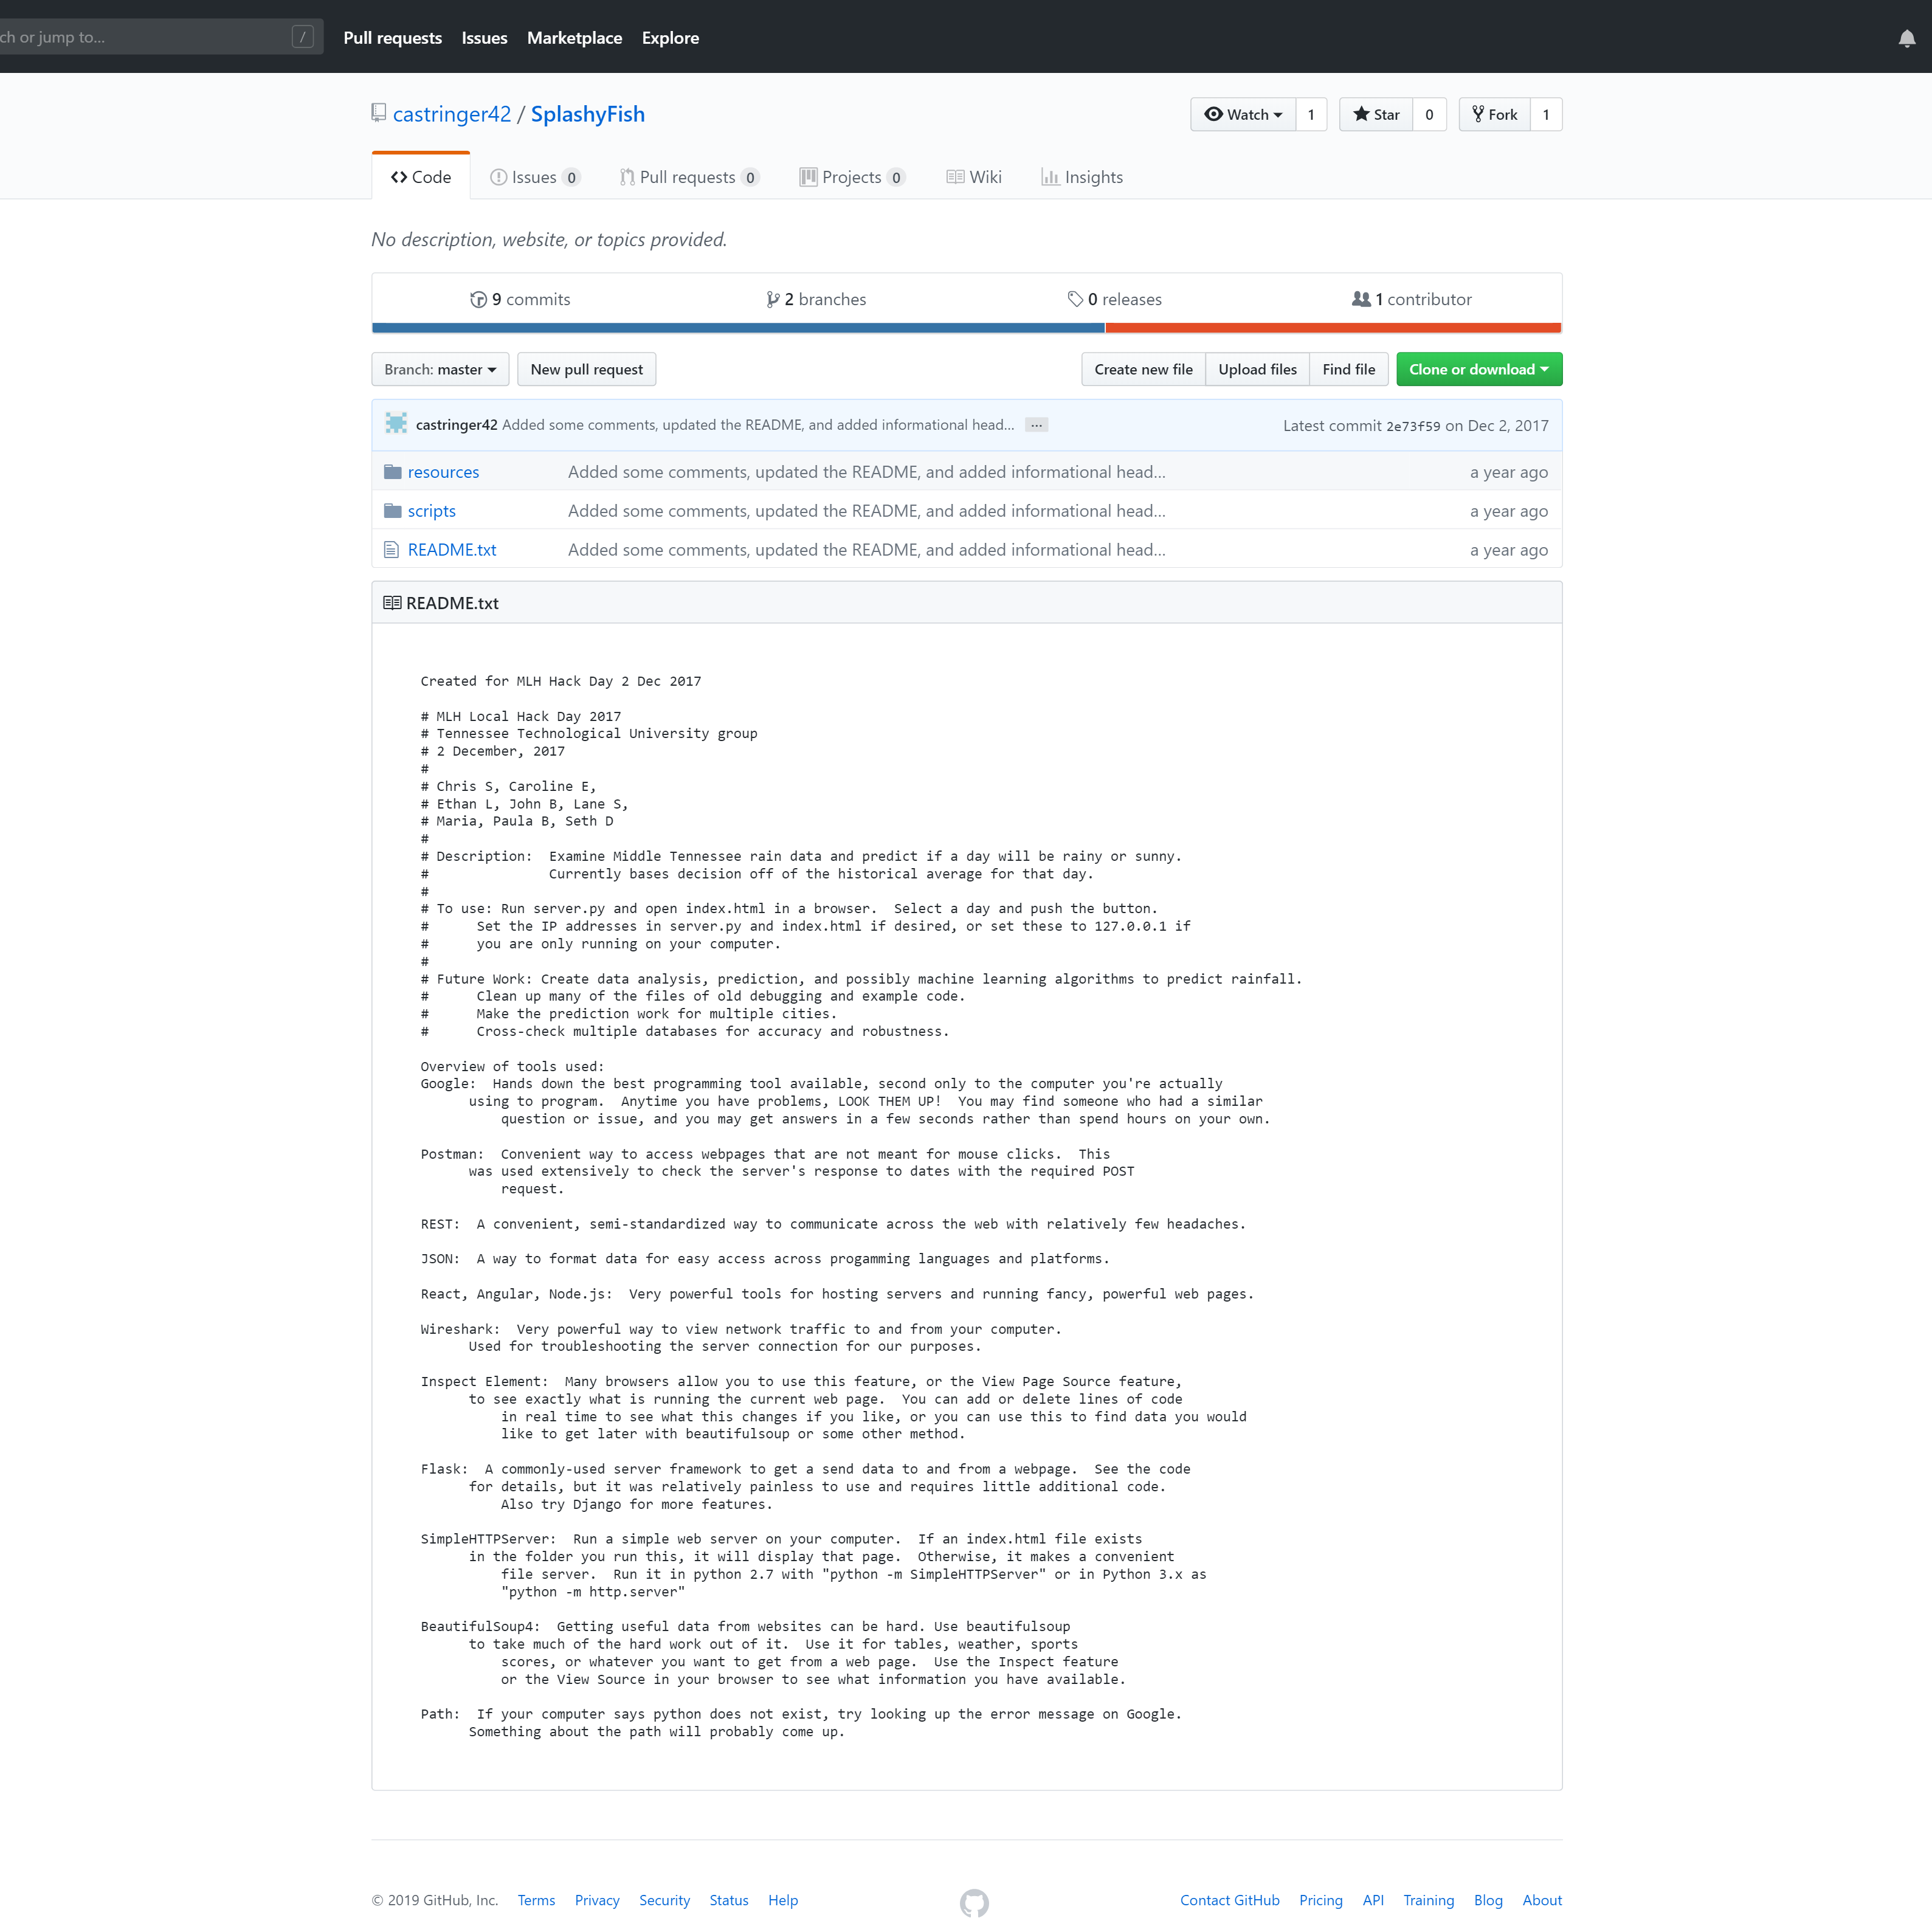View the 1 contributor
This screenshot has height=1932, width=1932.
tap(1412, 299)
